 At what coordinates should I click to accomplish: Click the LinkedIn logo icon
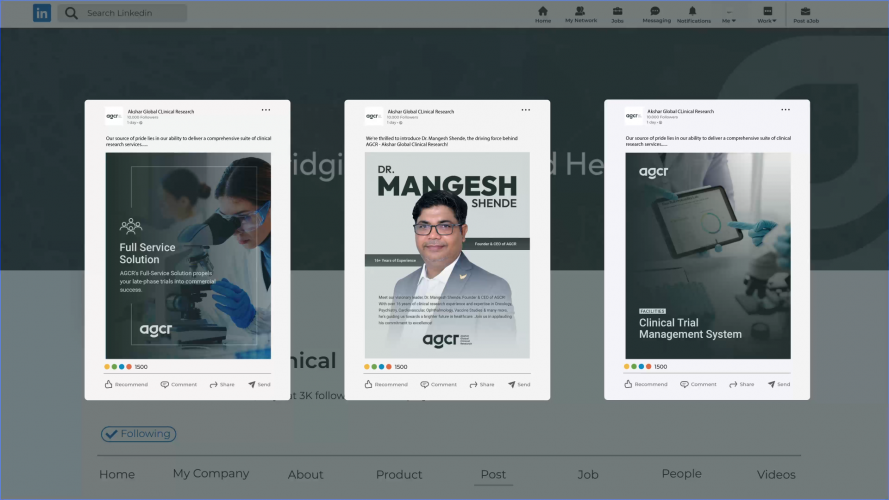41,12
